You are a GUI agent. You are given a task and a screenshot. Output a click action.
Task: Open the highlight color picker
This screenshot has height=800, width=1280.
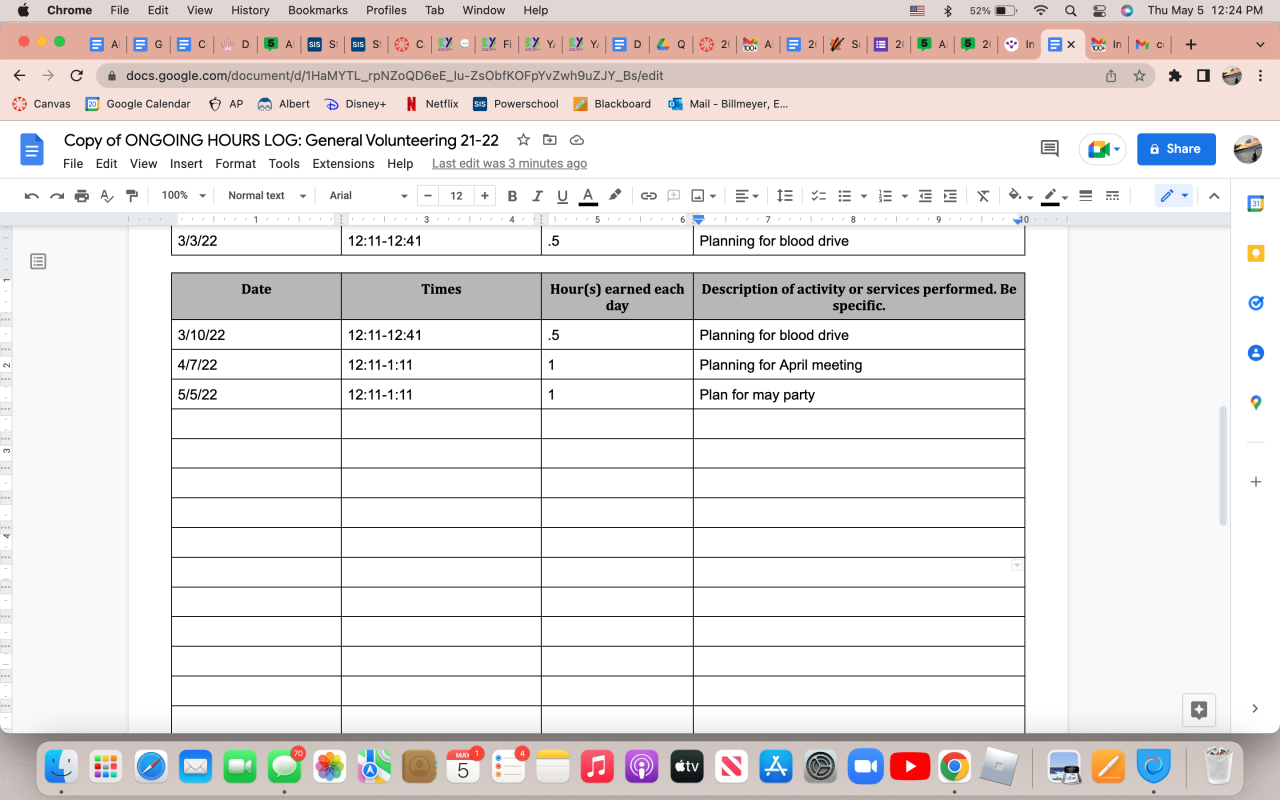point(615,196)
